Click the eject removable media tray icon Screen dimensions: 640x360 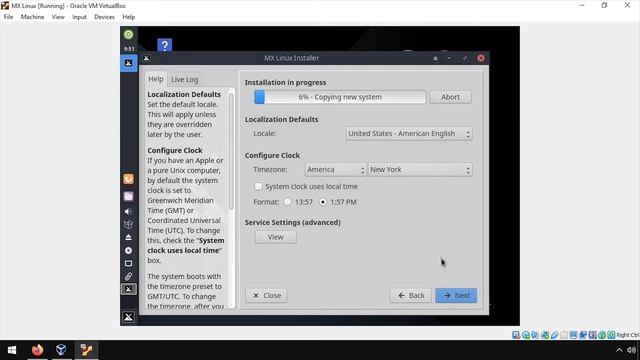(128, 238)
